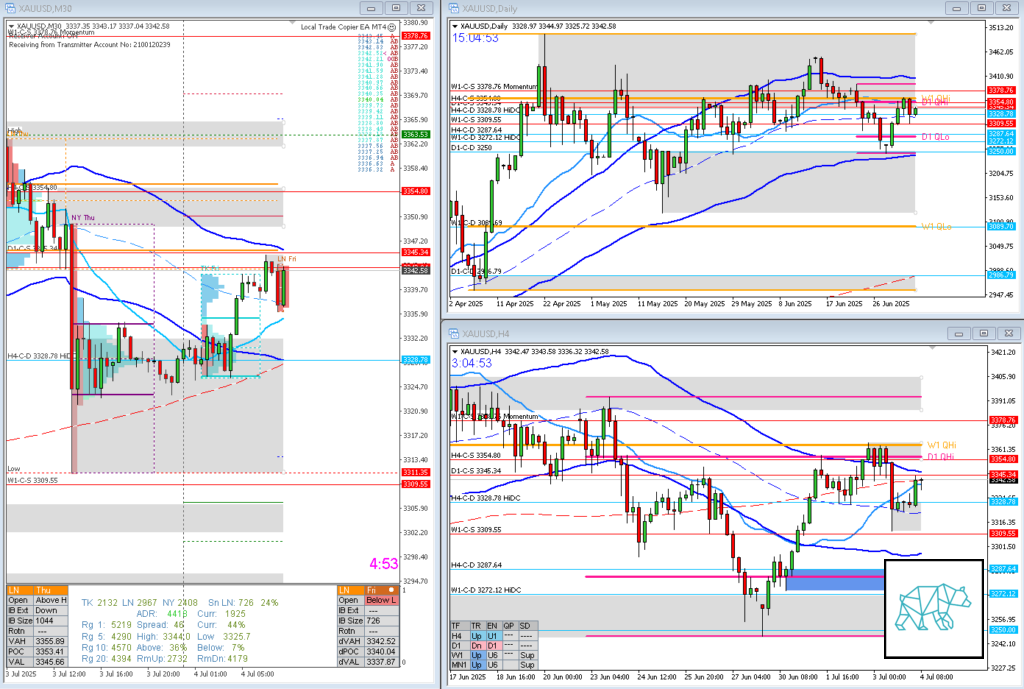Click the Expert Advisor smiley face icon
The image size is (1024, 689).
point(392,27)
